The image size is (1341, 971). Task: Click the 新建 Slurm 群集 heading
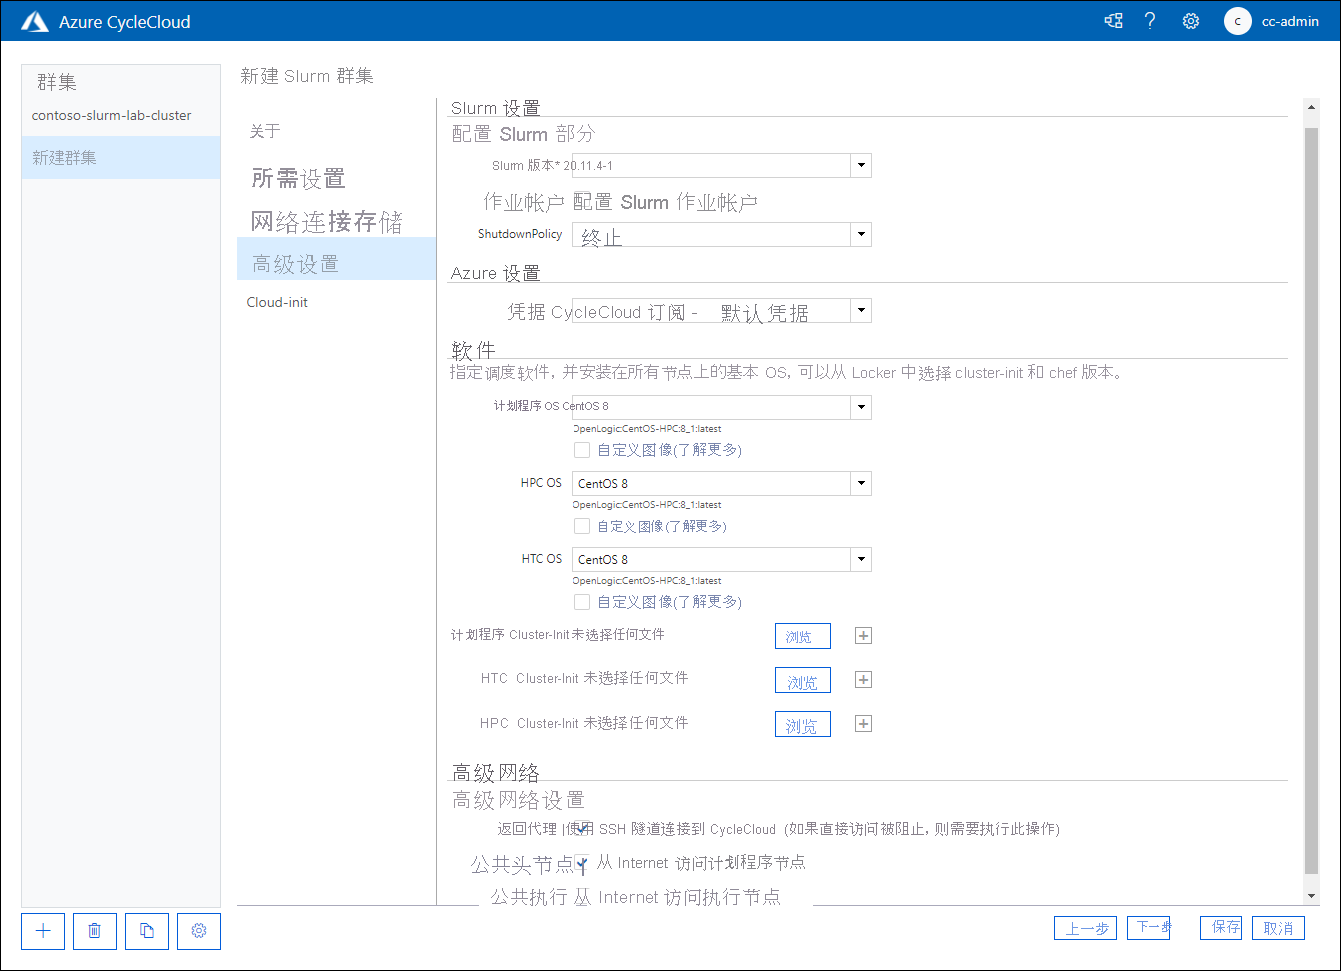[307, 76]
